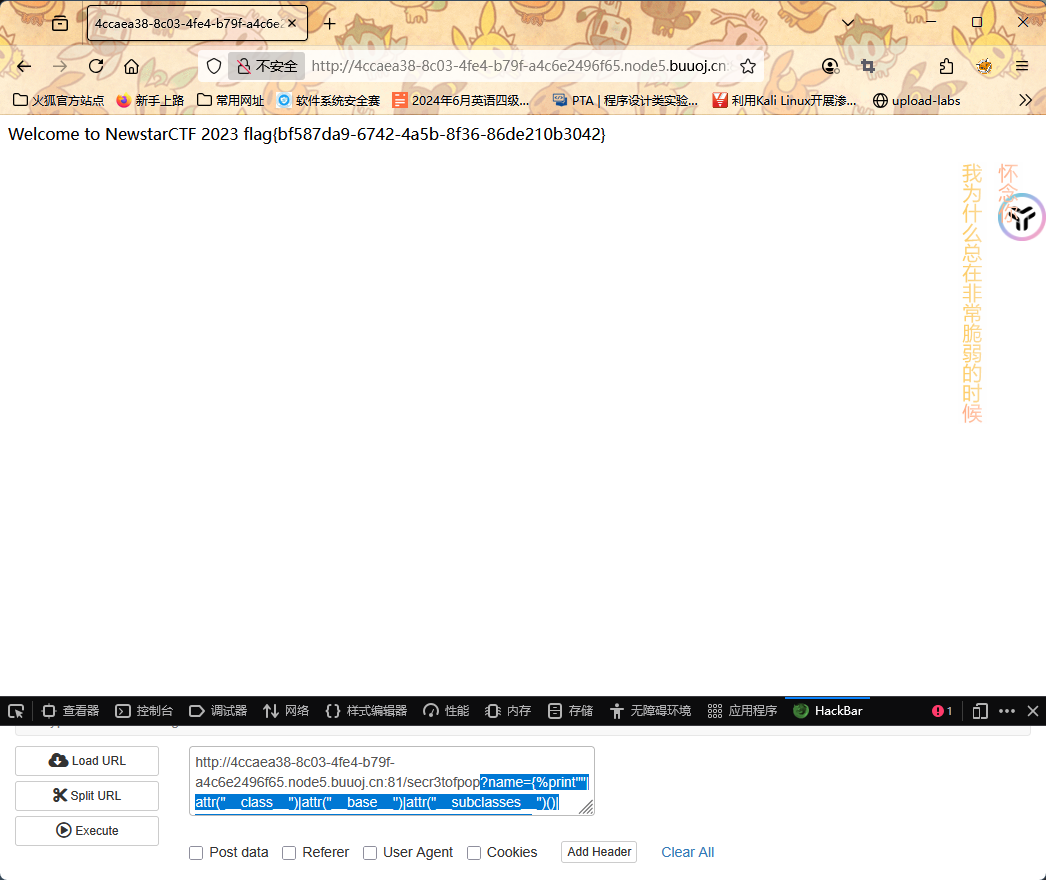1046x880 pixels.
Task: Check the Referer checkbox
Action: pyautogui.click(x=289, y=853)
